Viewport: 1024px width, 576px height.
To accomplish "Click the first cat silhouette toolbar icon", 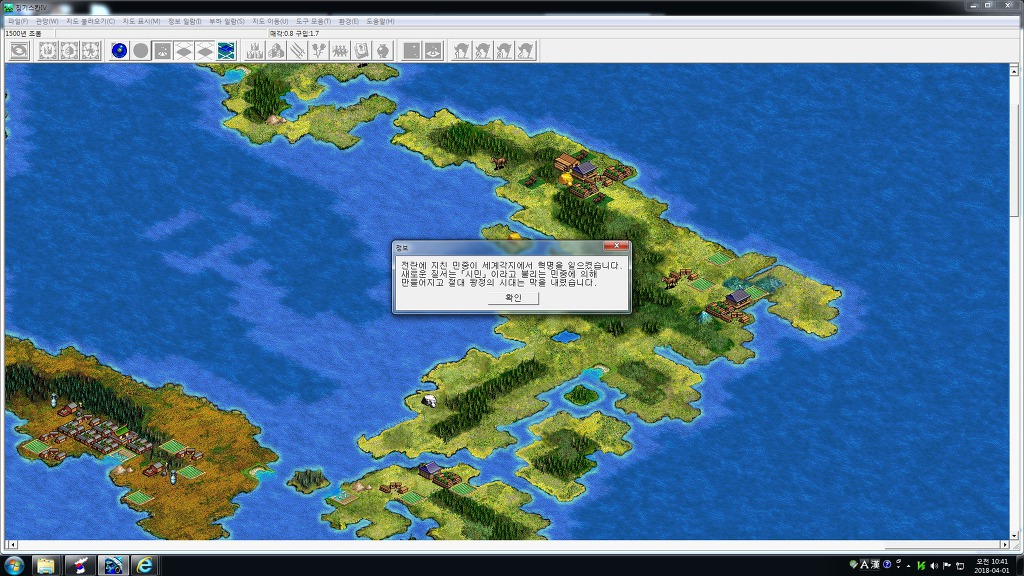I will click(x=461, y=50).
